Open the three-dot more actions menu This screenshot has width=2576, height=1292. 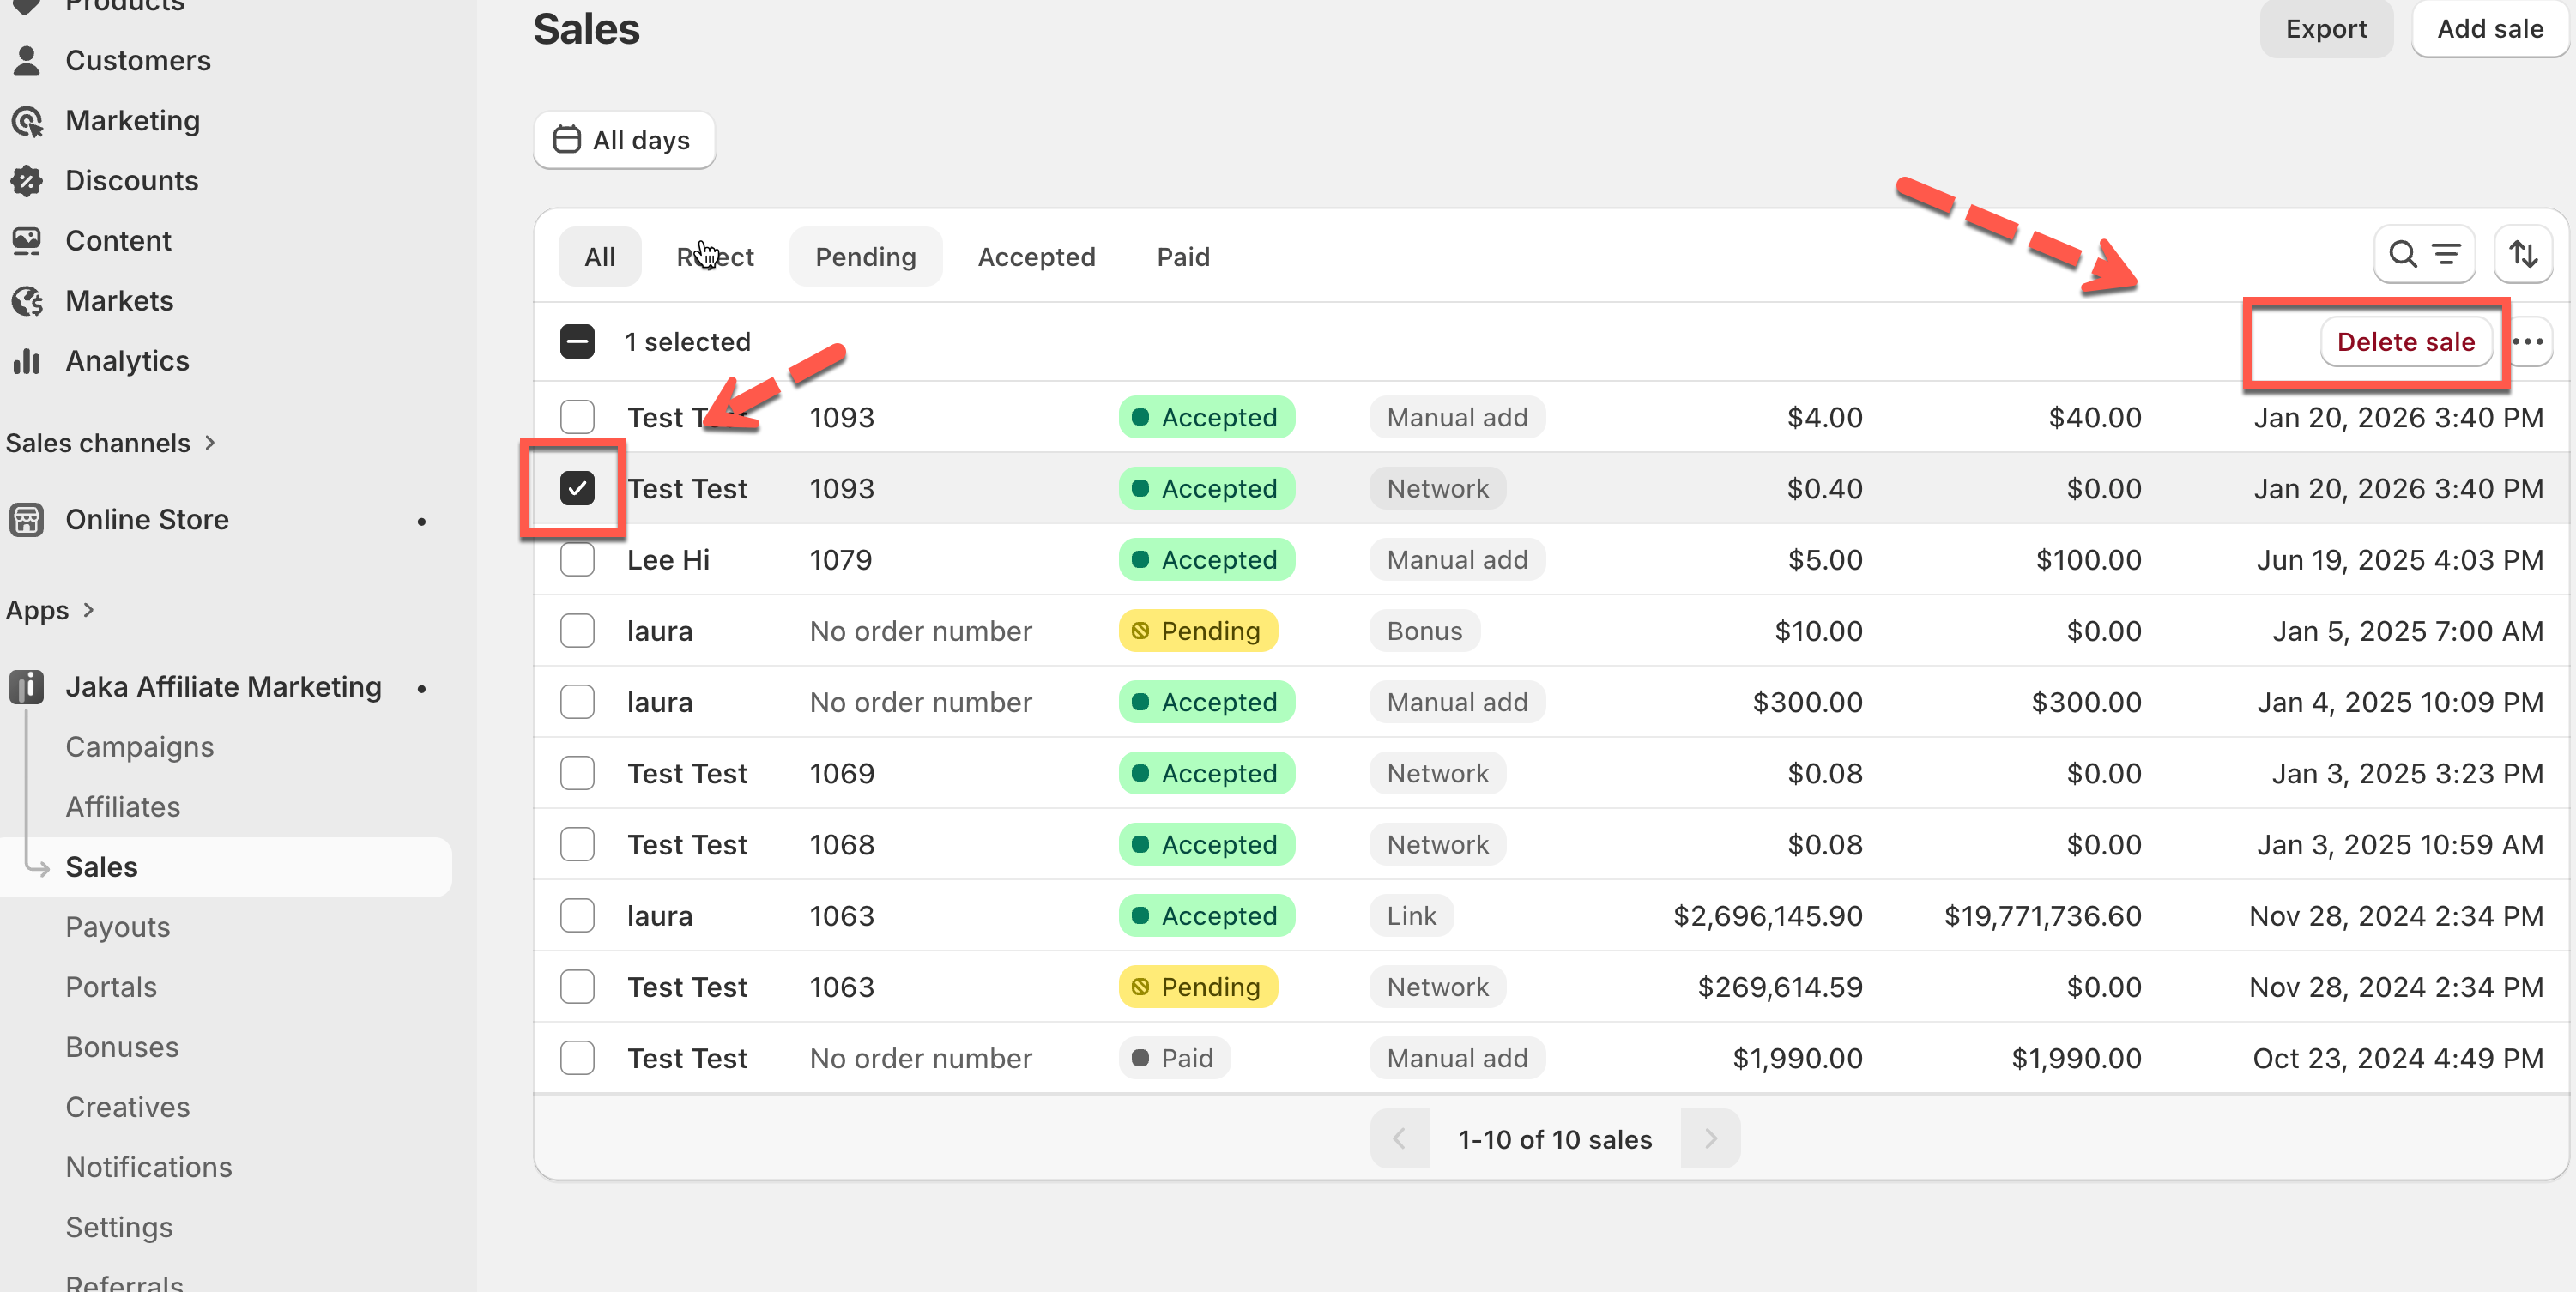point(2527,342)
